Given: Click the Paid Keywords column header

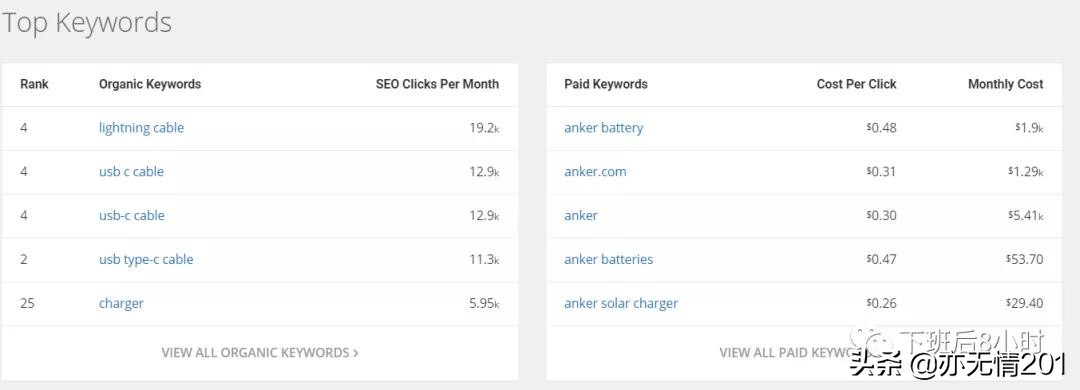Looking at the screenshot, I should point(606,84).
